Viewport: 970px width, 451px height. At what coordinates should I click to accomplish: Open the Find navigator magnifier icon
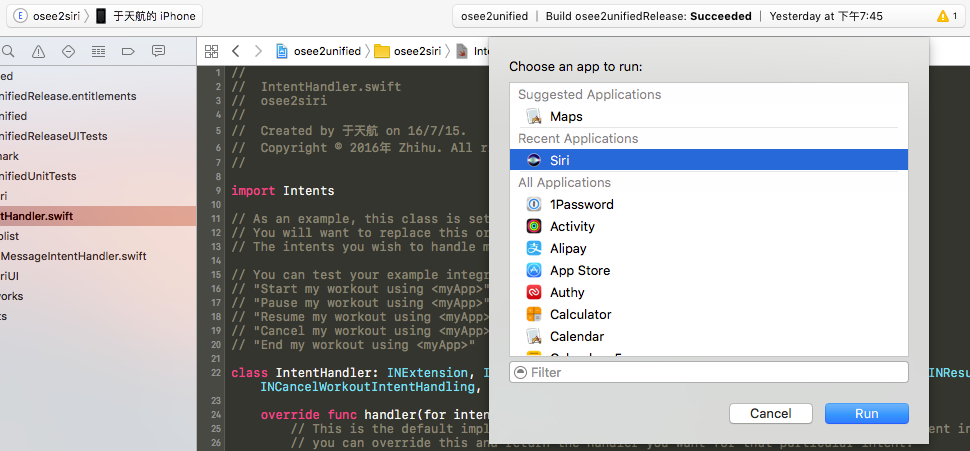(9, 51)
